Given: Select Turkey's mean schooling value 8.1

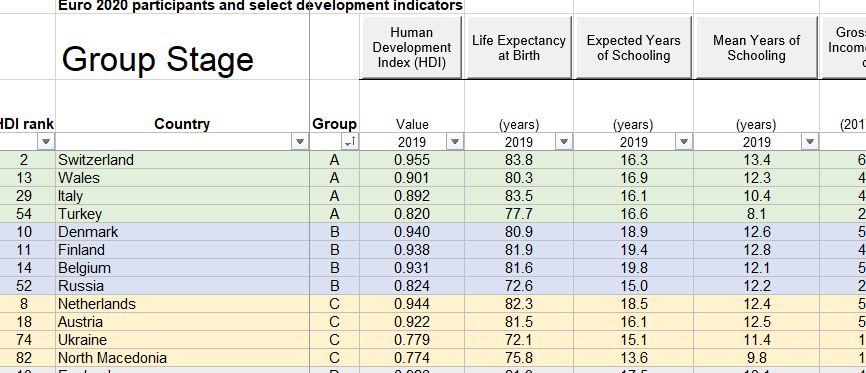Looking at the screenshot, I should 756,213.
